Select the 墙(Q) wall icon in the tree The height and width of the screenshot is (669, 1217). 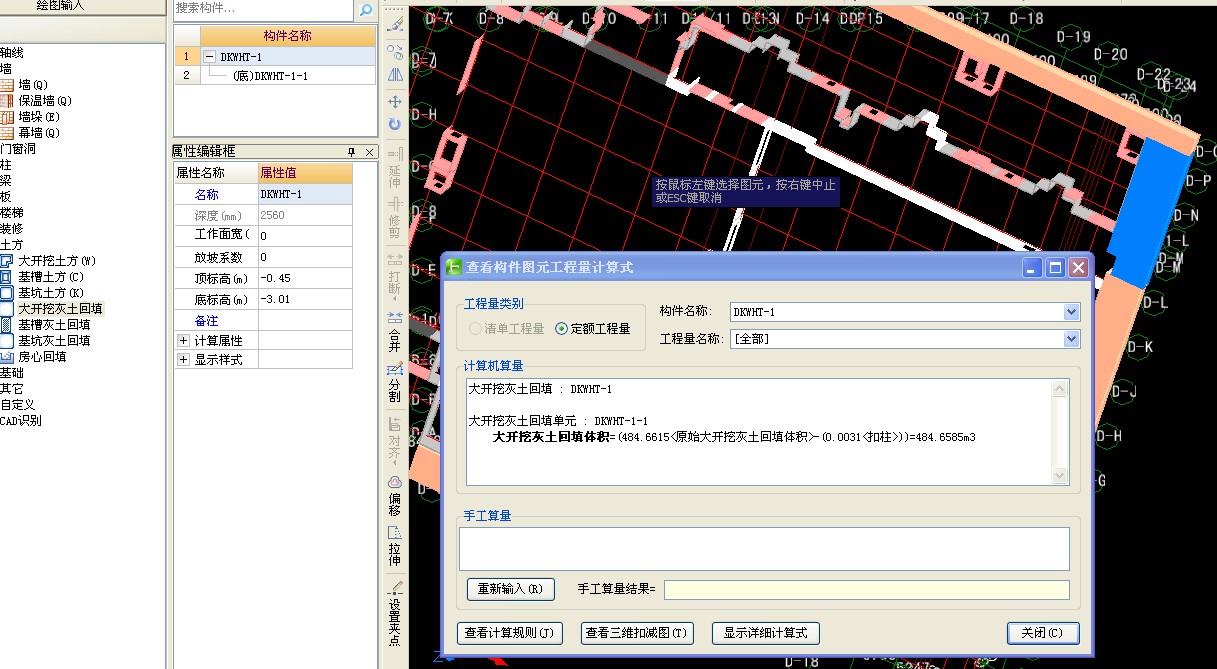pyautogui.click(x=8, y=85)
